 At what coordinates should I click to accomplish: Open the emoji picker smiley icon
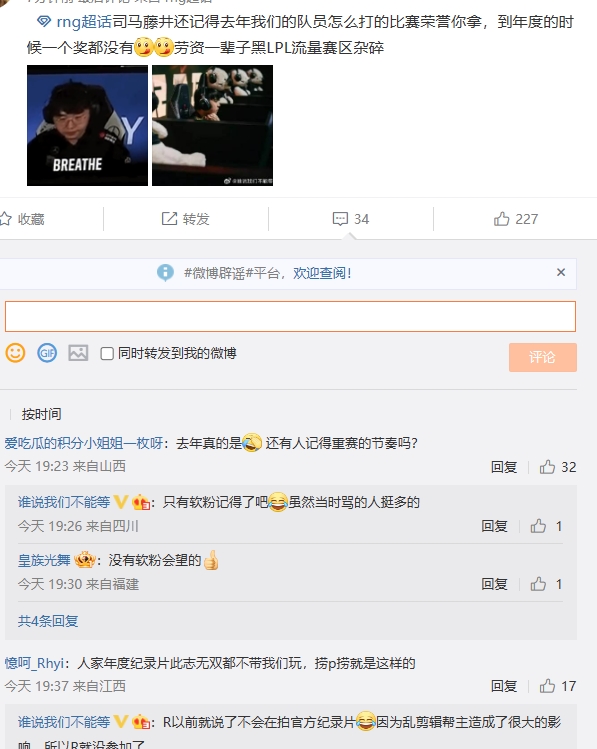[x=15, y=353]
